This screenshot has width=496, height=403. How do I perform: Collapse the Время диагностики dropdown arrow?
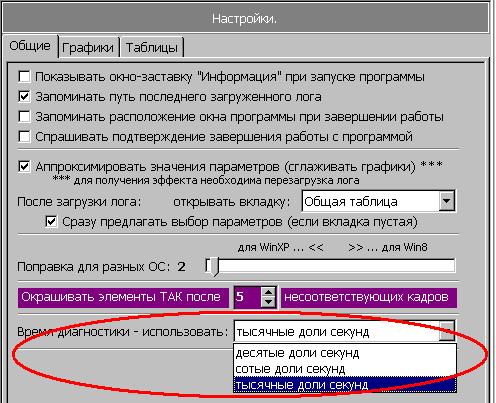tap(447, 331)
